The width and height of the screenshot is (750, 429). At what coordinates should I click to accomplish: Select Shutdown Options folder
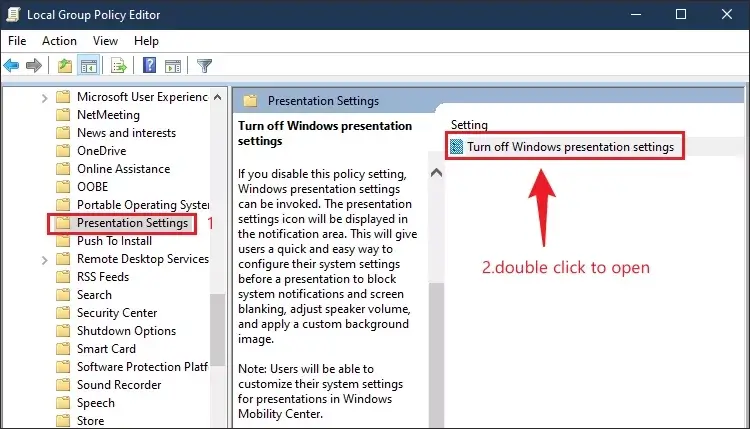click(127, 331)
